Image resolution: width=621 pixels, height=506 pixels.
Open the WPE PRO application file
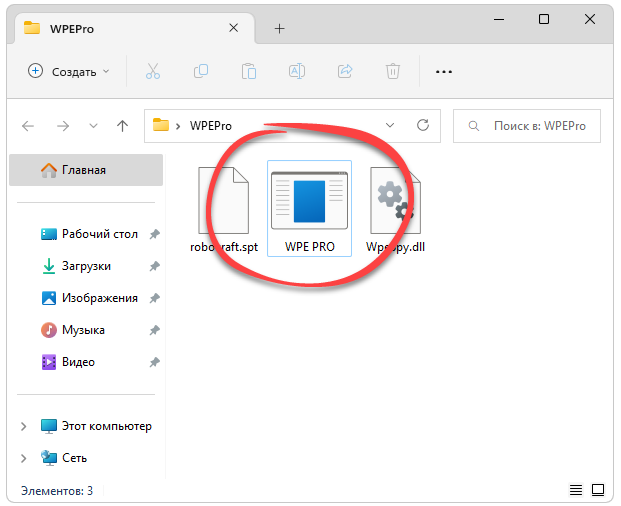coord(309,208)
